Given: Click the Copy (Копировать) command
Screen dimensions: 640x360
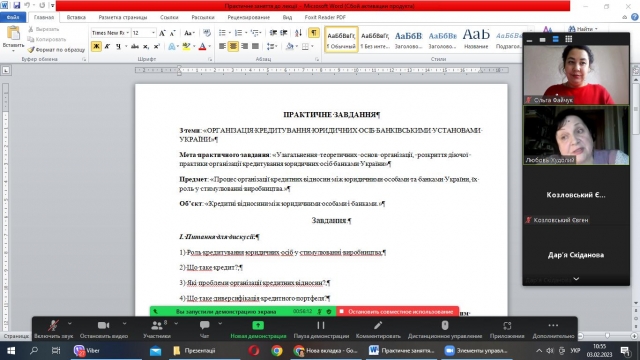Looking at the screenshot, I should [47, 39].
